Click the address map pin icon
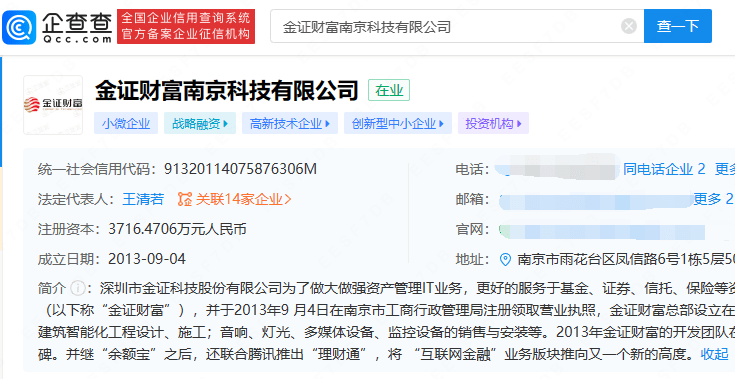 [505, 260]
